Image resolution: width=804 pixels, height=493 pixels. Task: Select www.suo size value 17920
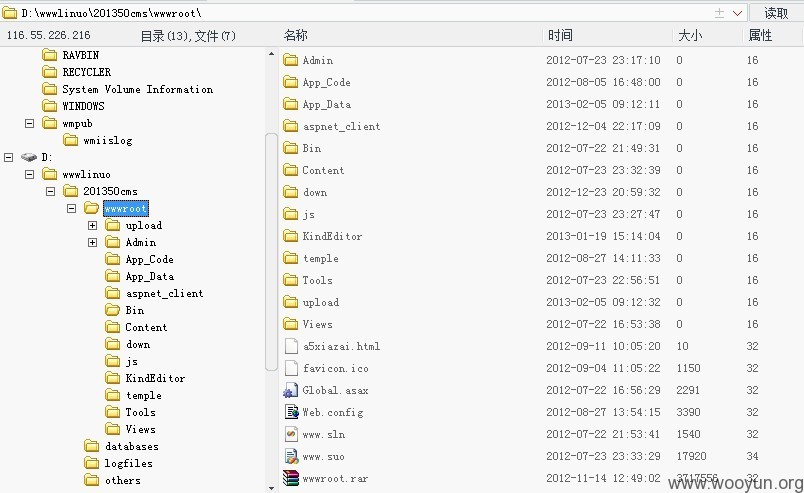point(691,456)
